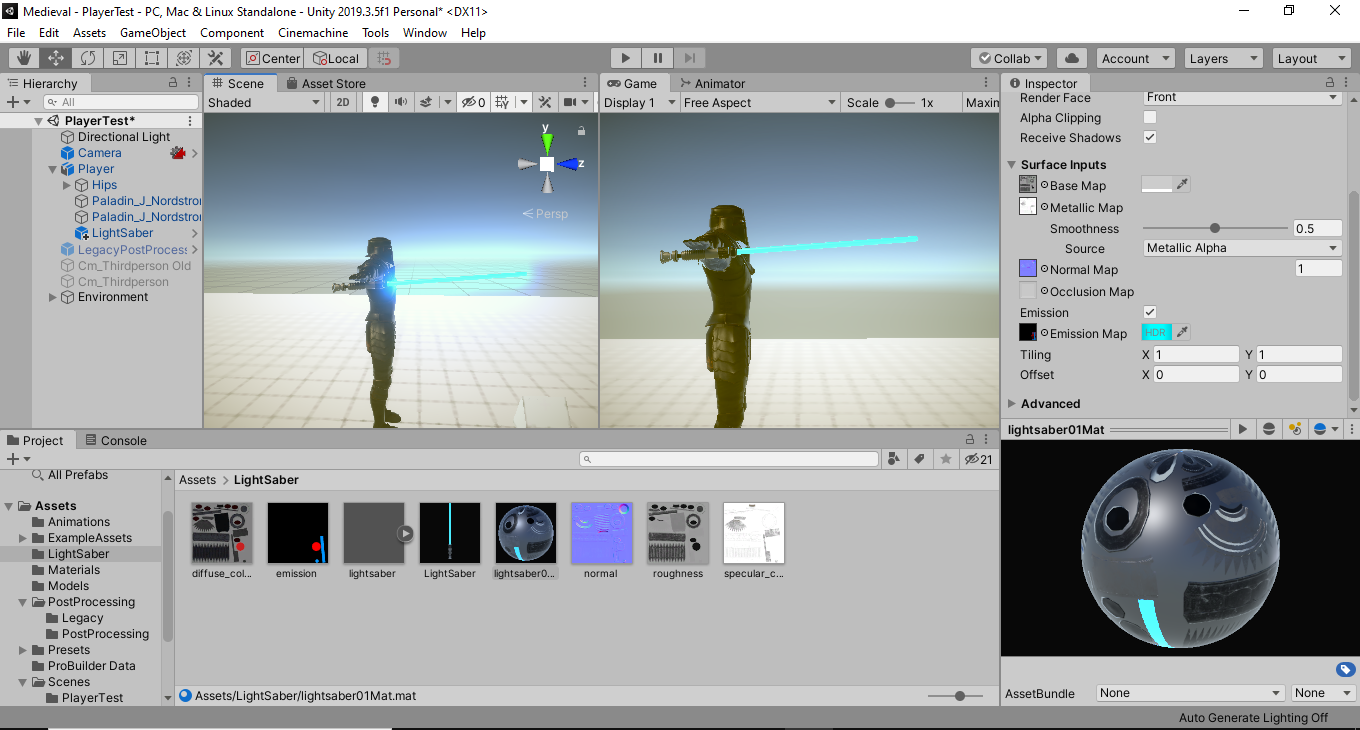The width and height of the screenshot is (1360, 730).
Task: Toggle hidden packages visibility showing 21
Action: pos(978,459)
